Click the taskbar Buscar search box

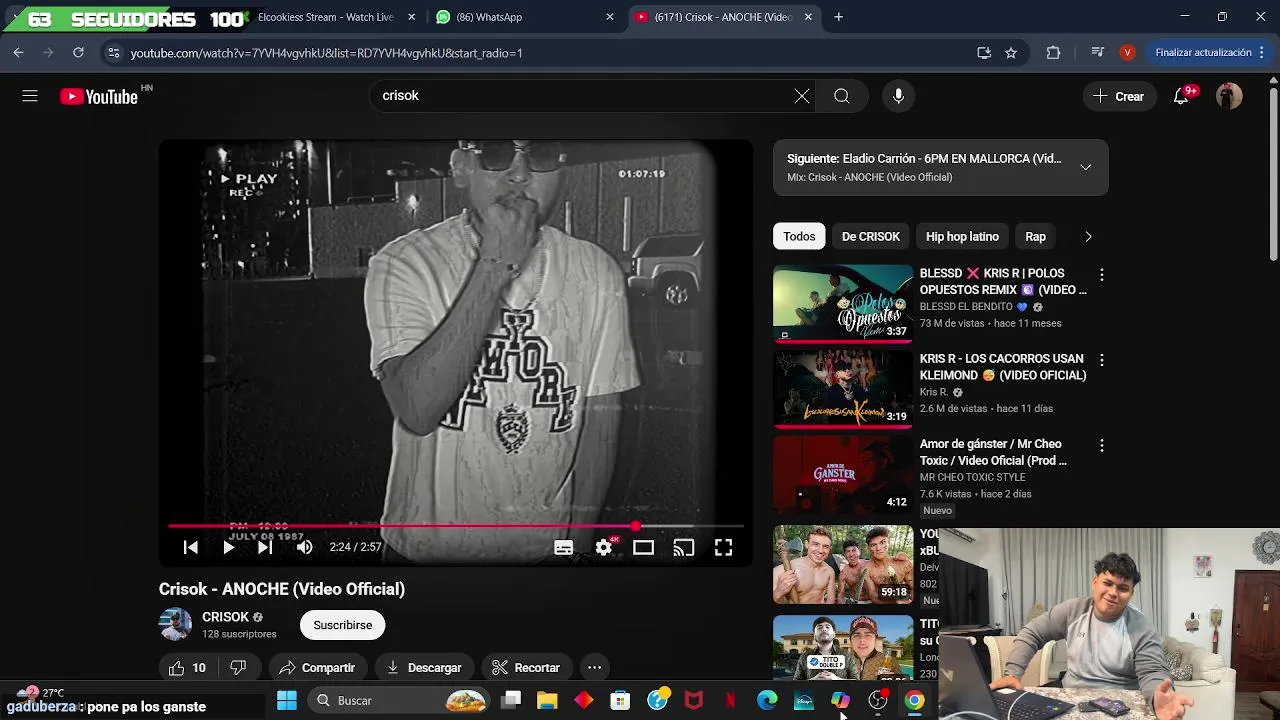[398, 701]
